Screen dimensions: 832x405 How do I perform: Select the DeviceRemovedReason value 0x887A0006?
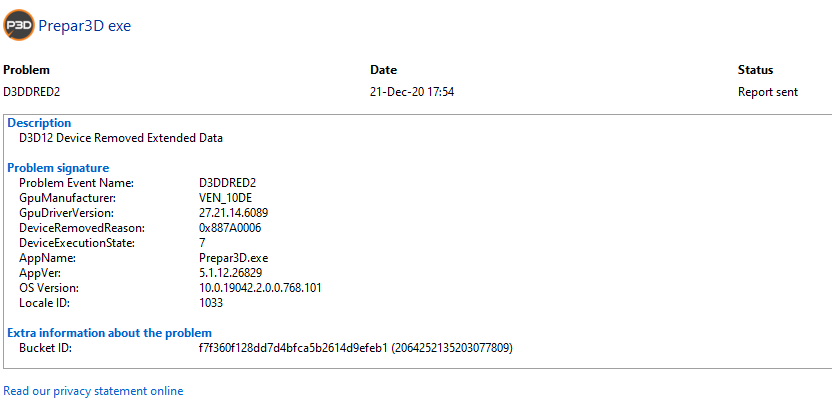(x=230, y=228)
